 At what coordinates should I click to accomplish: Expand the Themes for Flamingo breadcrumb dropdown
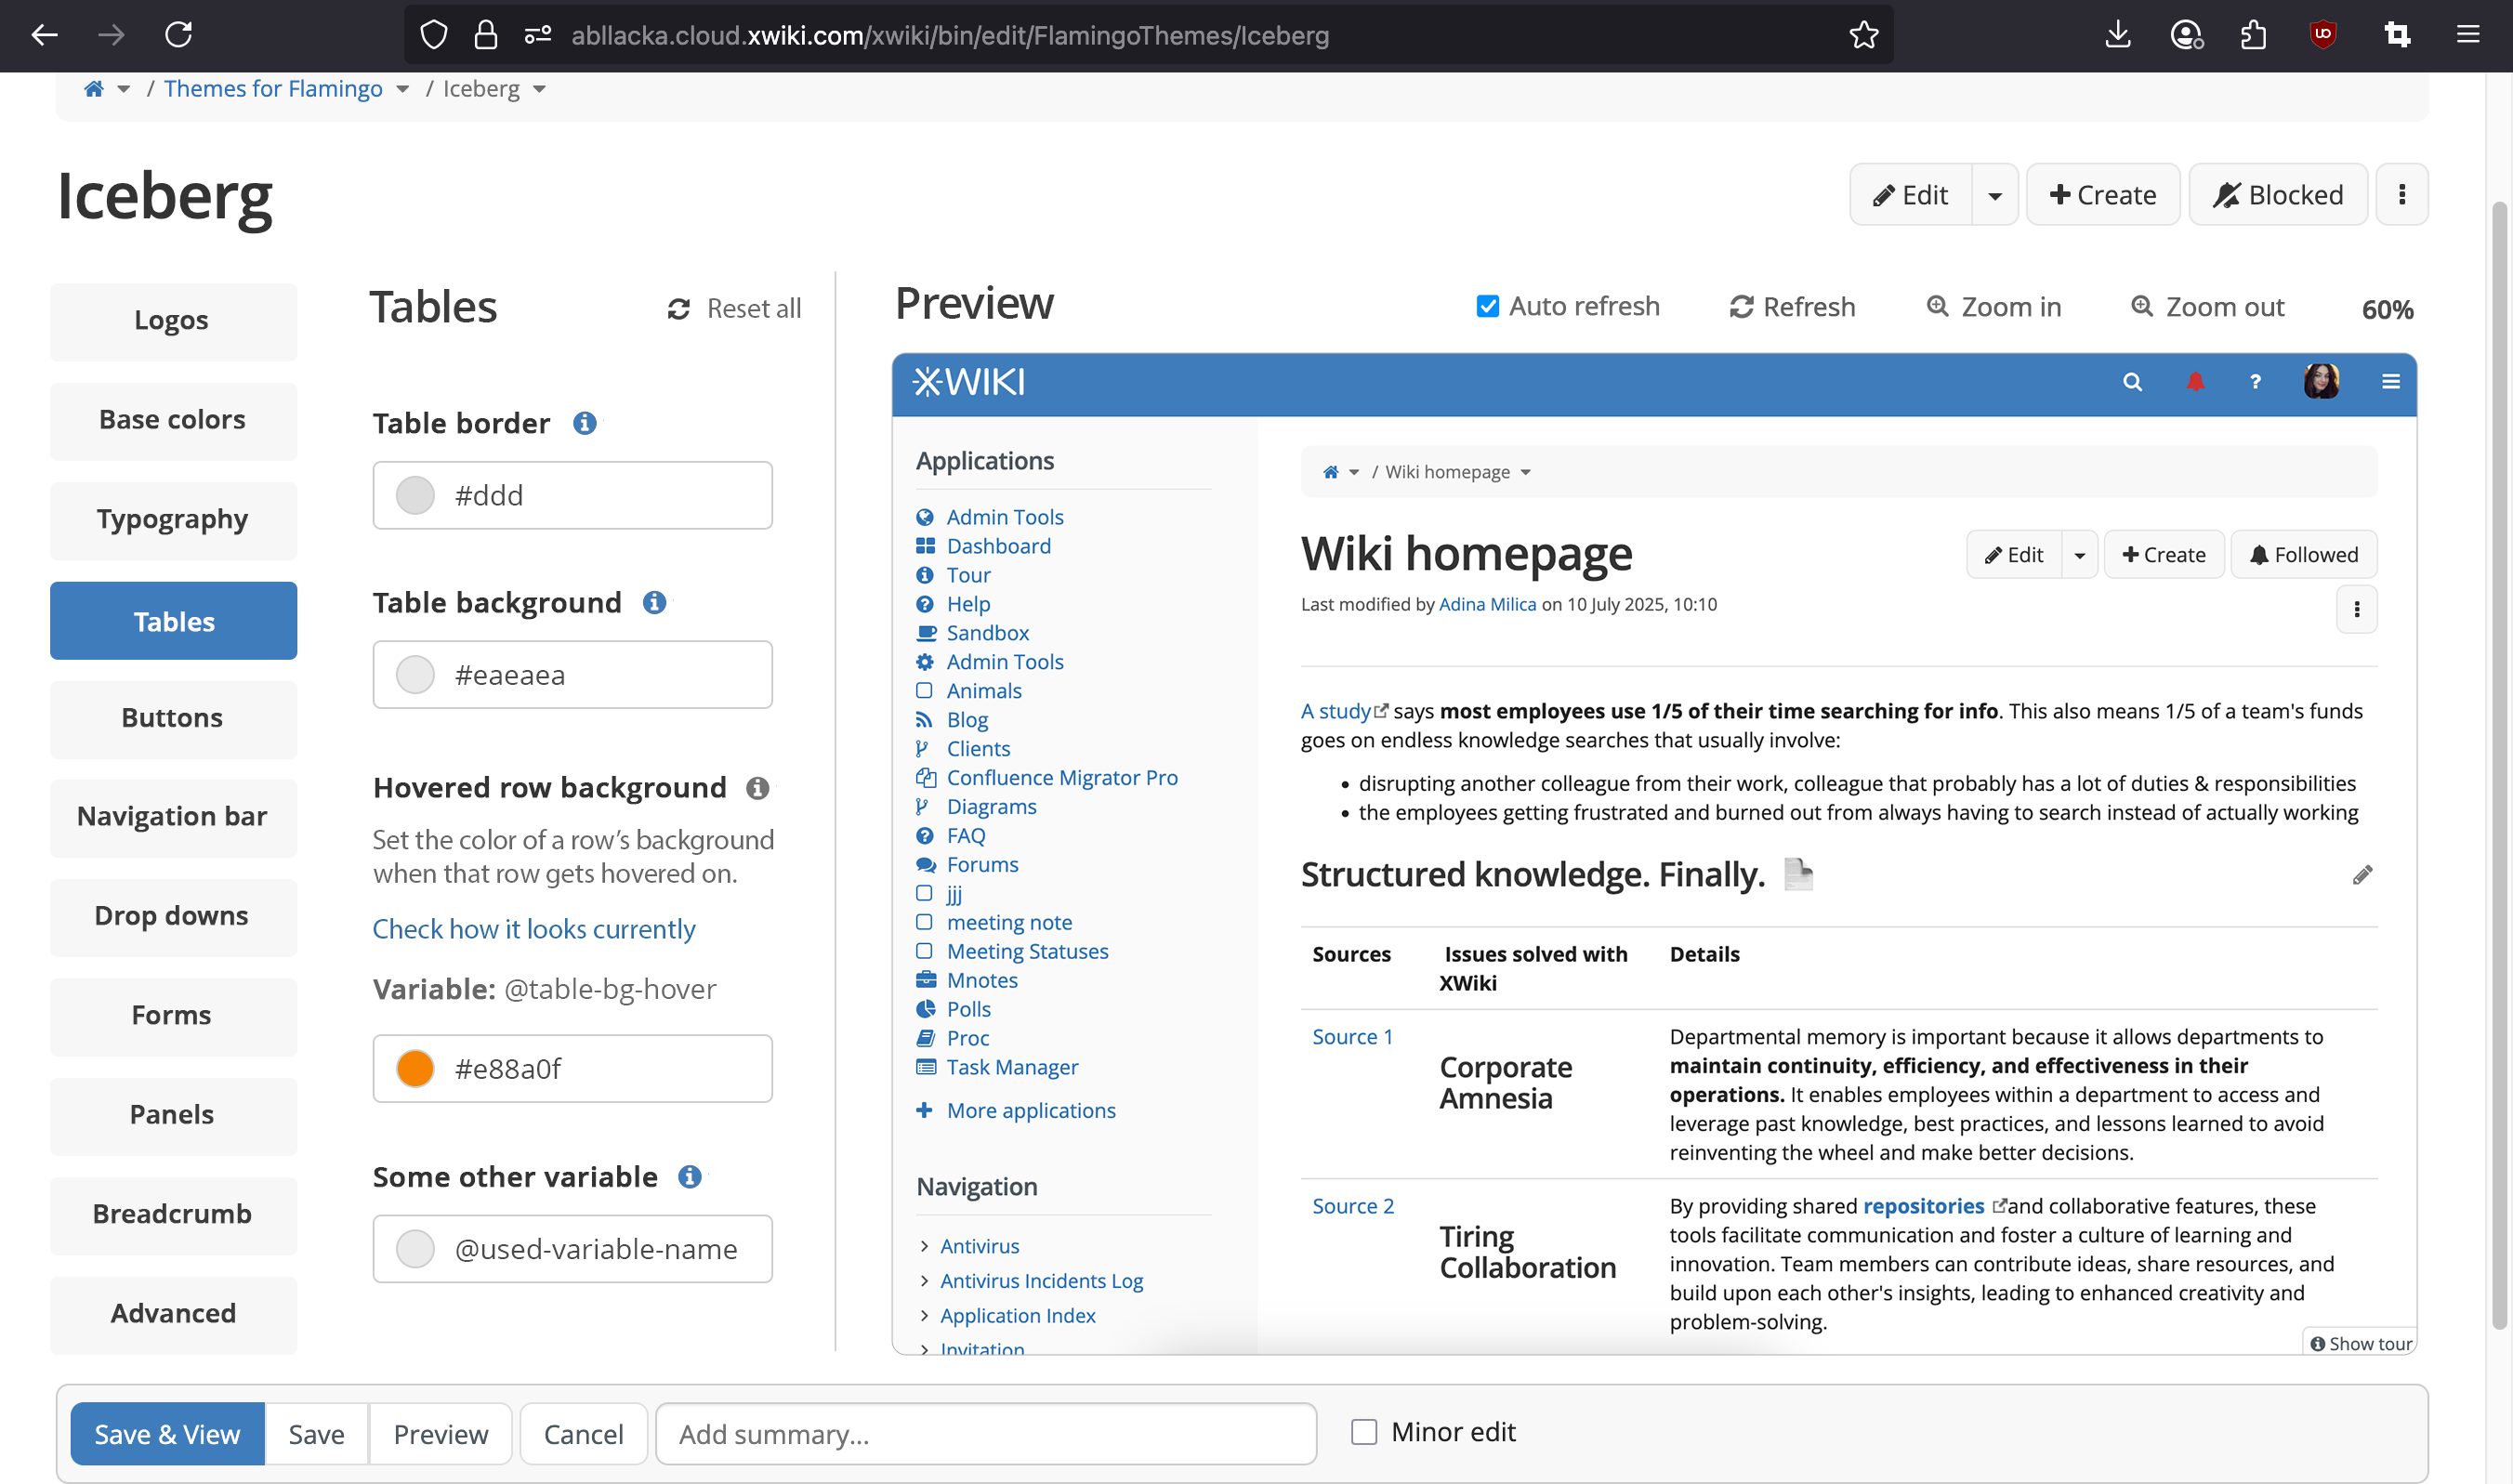point(402,89)
